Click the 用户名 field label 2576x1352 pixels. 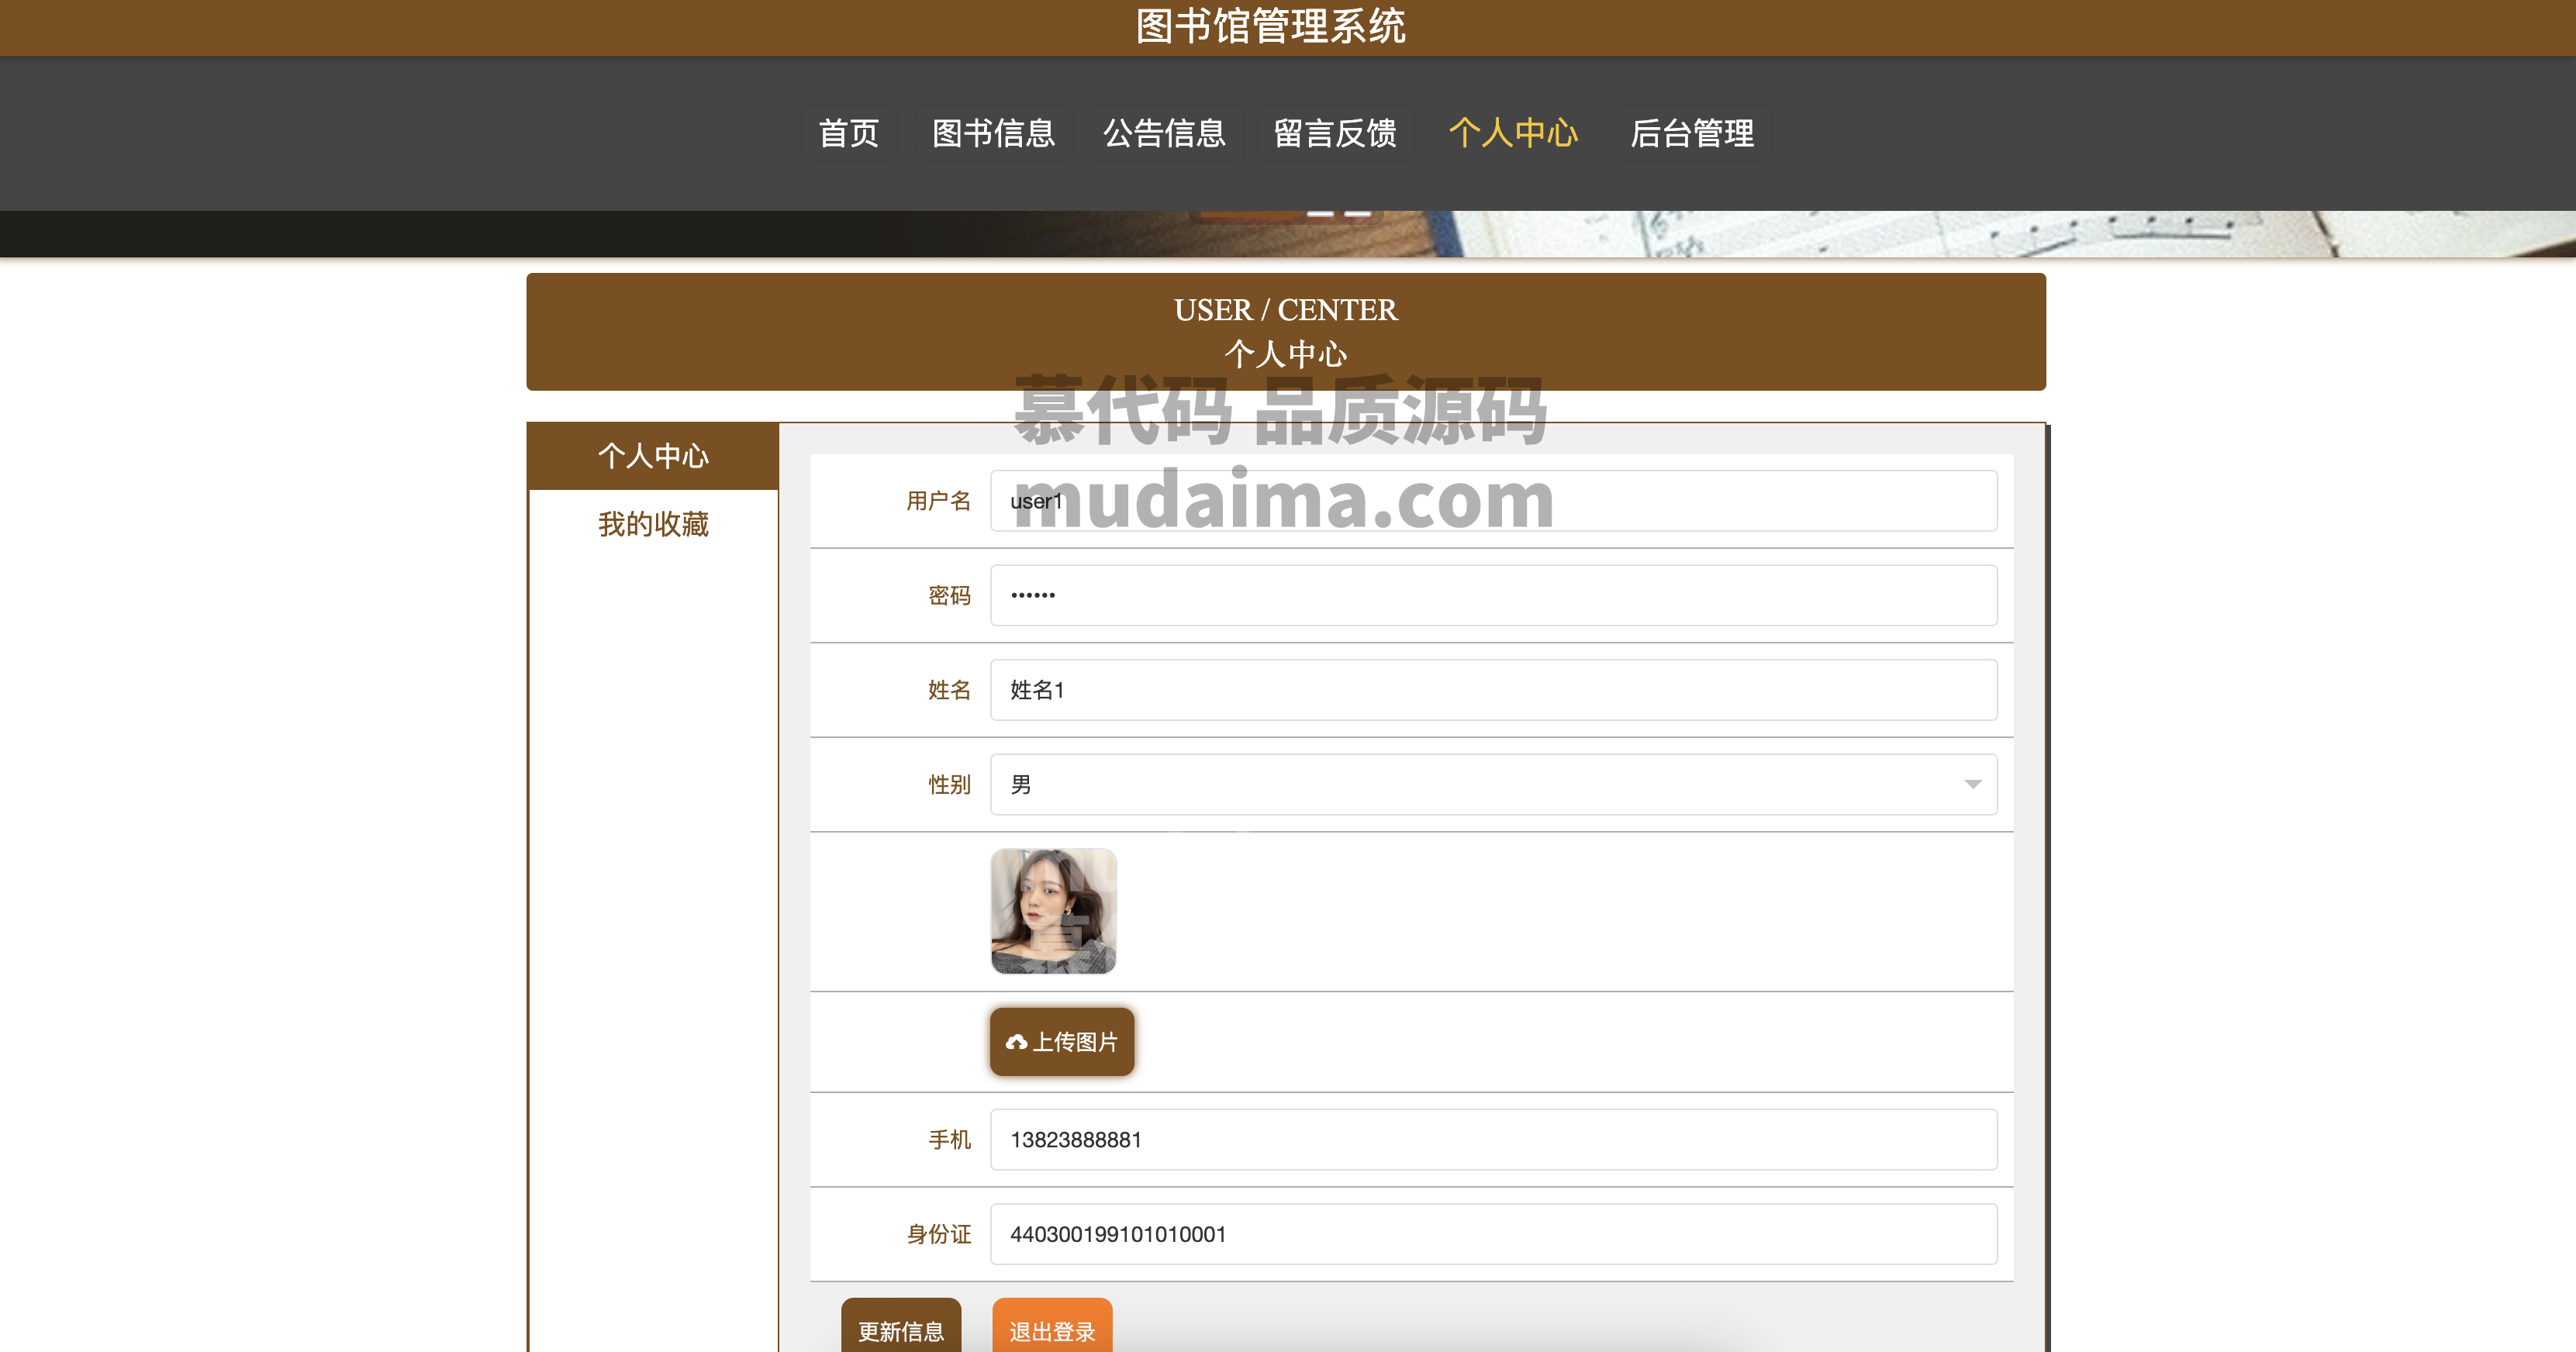[938, 501]
